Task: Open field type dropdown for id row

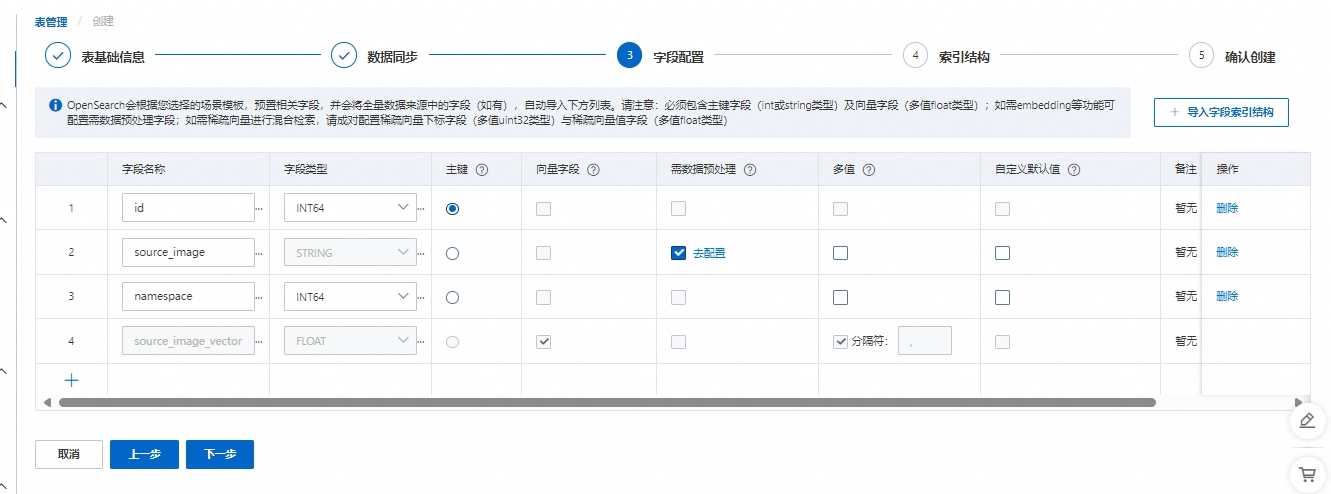Action: (350, 208)
